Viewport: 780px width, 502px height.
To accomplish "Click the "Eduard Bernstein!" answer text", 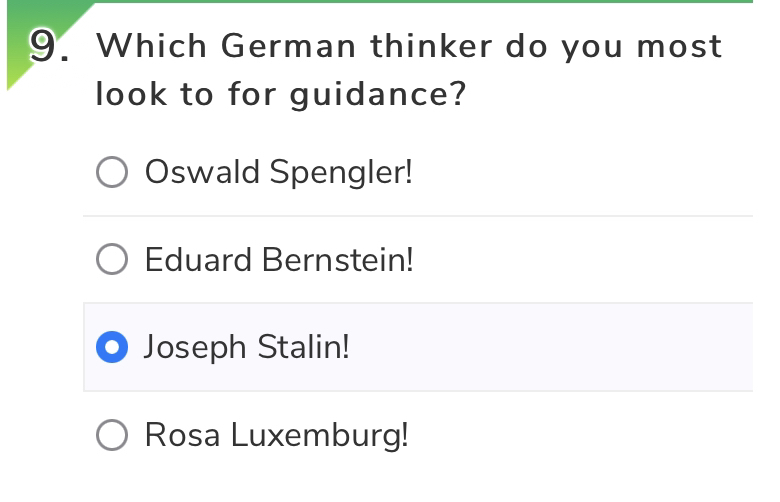I will coord(278,261).
